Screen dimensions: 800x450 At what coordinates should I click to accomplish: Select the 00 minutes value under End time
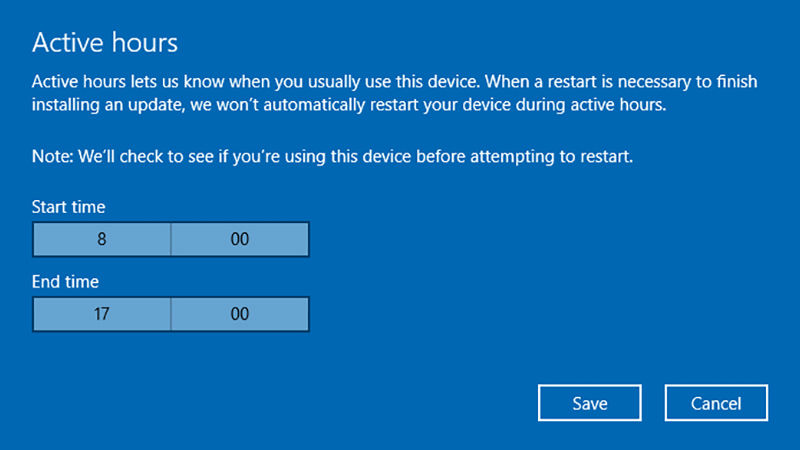240,314
